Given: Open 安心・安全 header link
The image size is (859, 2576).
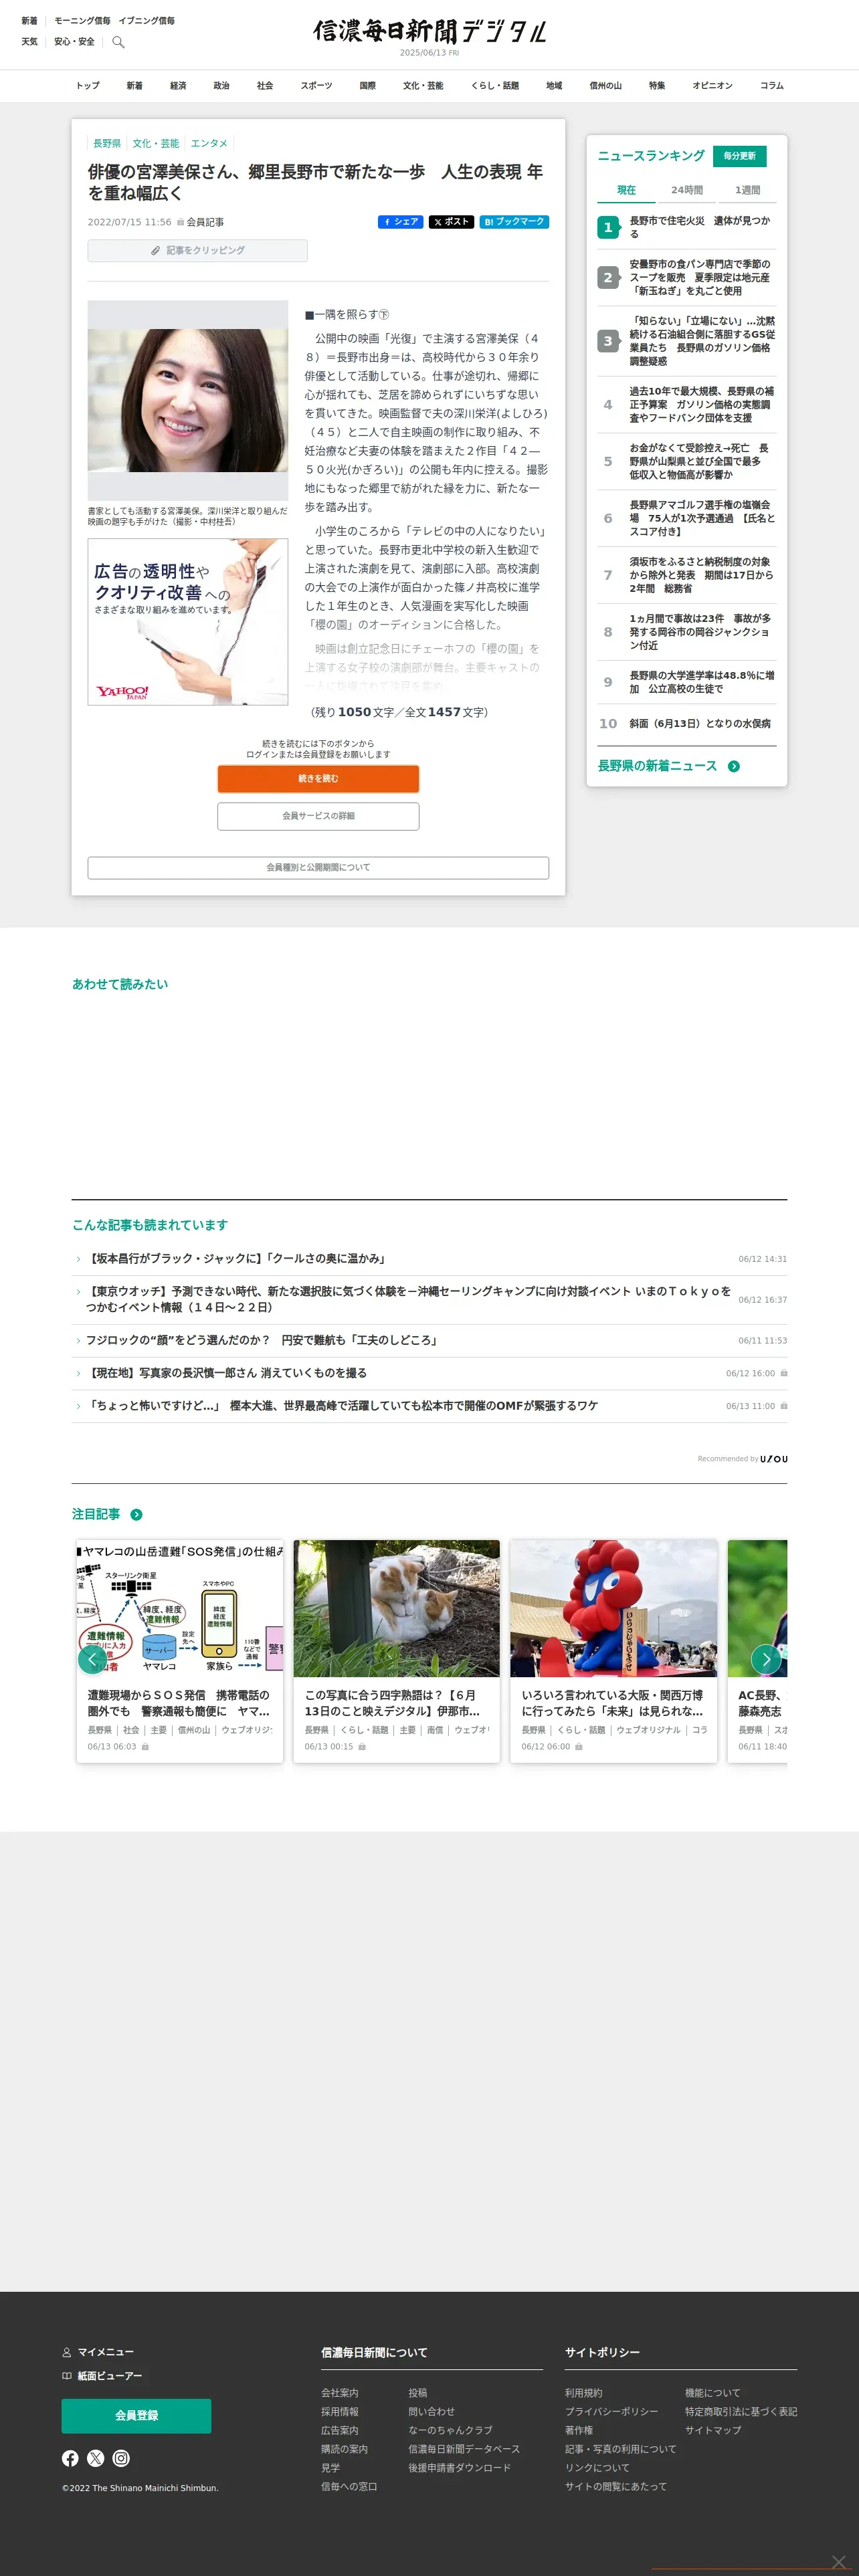Looking at the screenshot, I should [74, 42].
